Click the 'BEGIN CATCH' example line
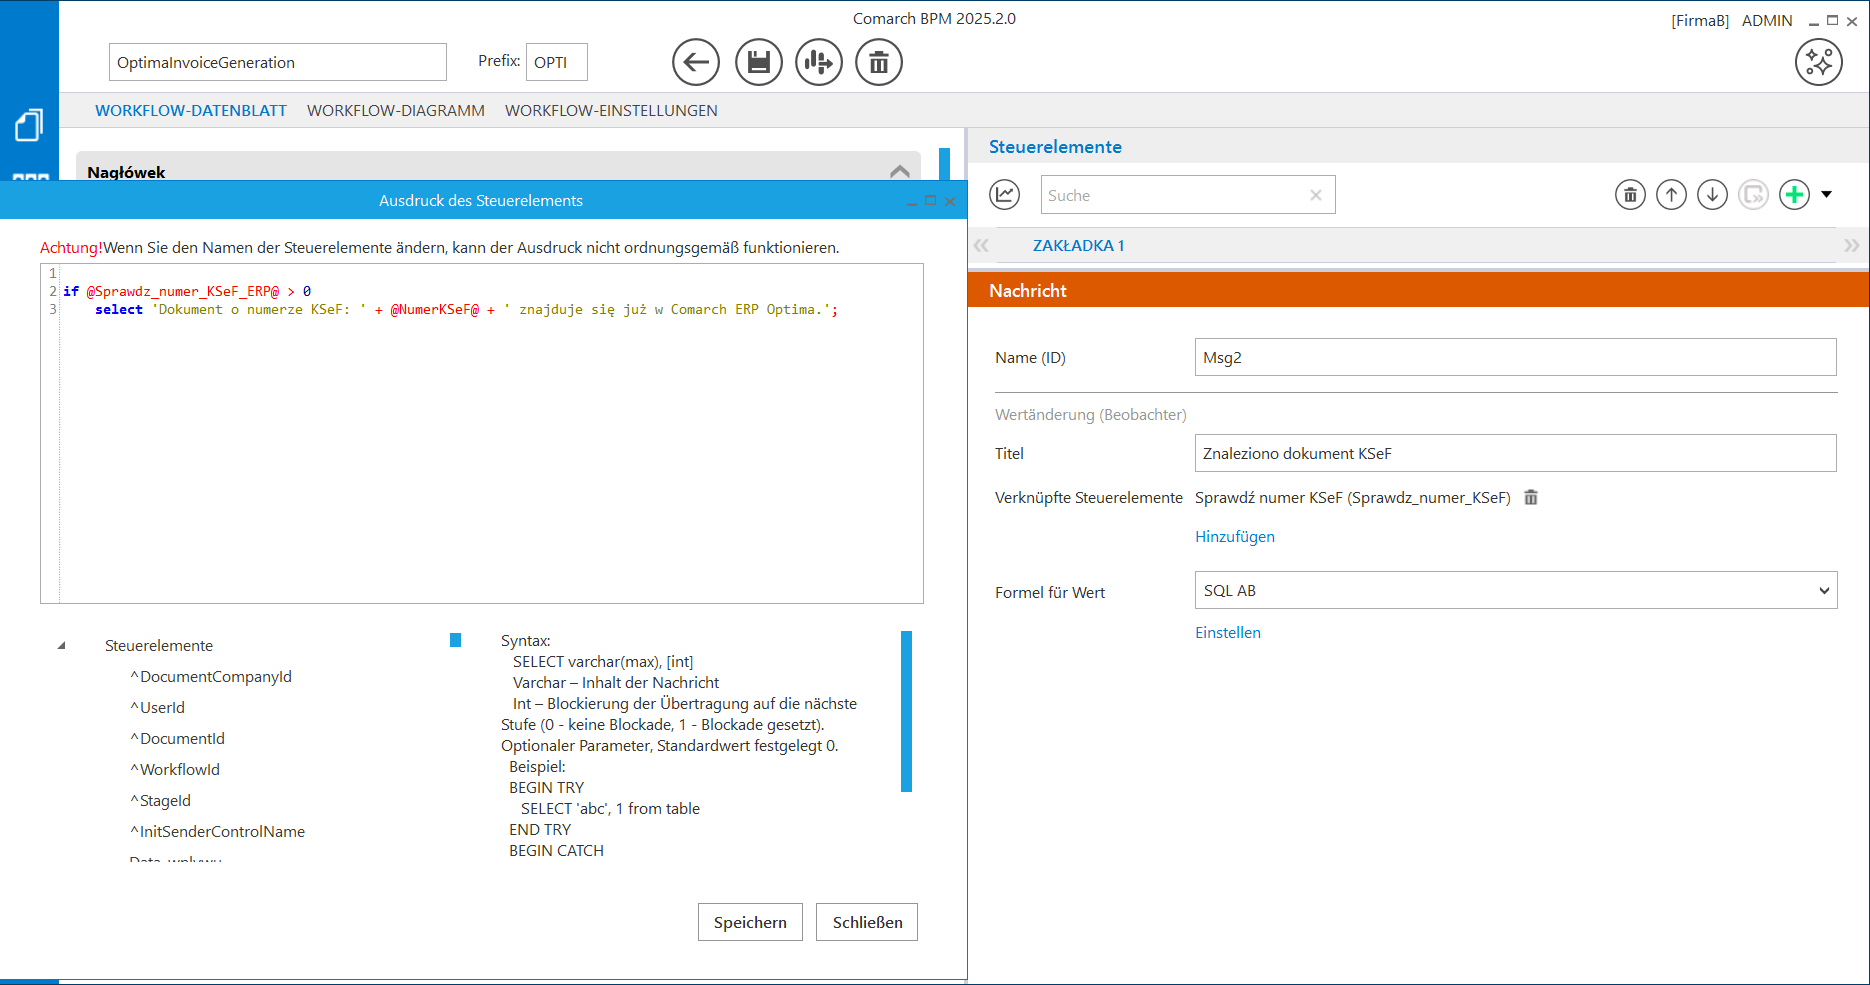Screen dimensions: 1870x985 point(556,850)
